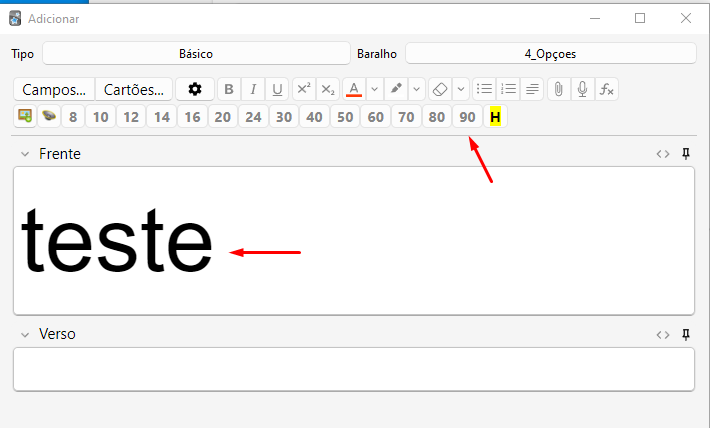Collapse the Verso field section
Image resolution: width=710 pixels, height=428 pixels.
tap(25, 334)
